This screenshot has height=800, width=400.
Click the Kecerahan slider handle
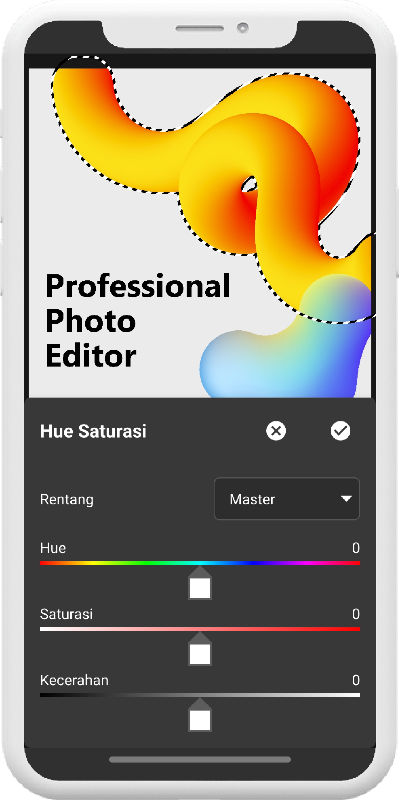click(200, 715)
